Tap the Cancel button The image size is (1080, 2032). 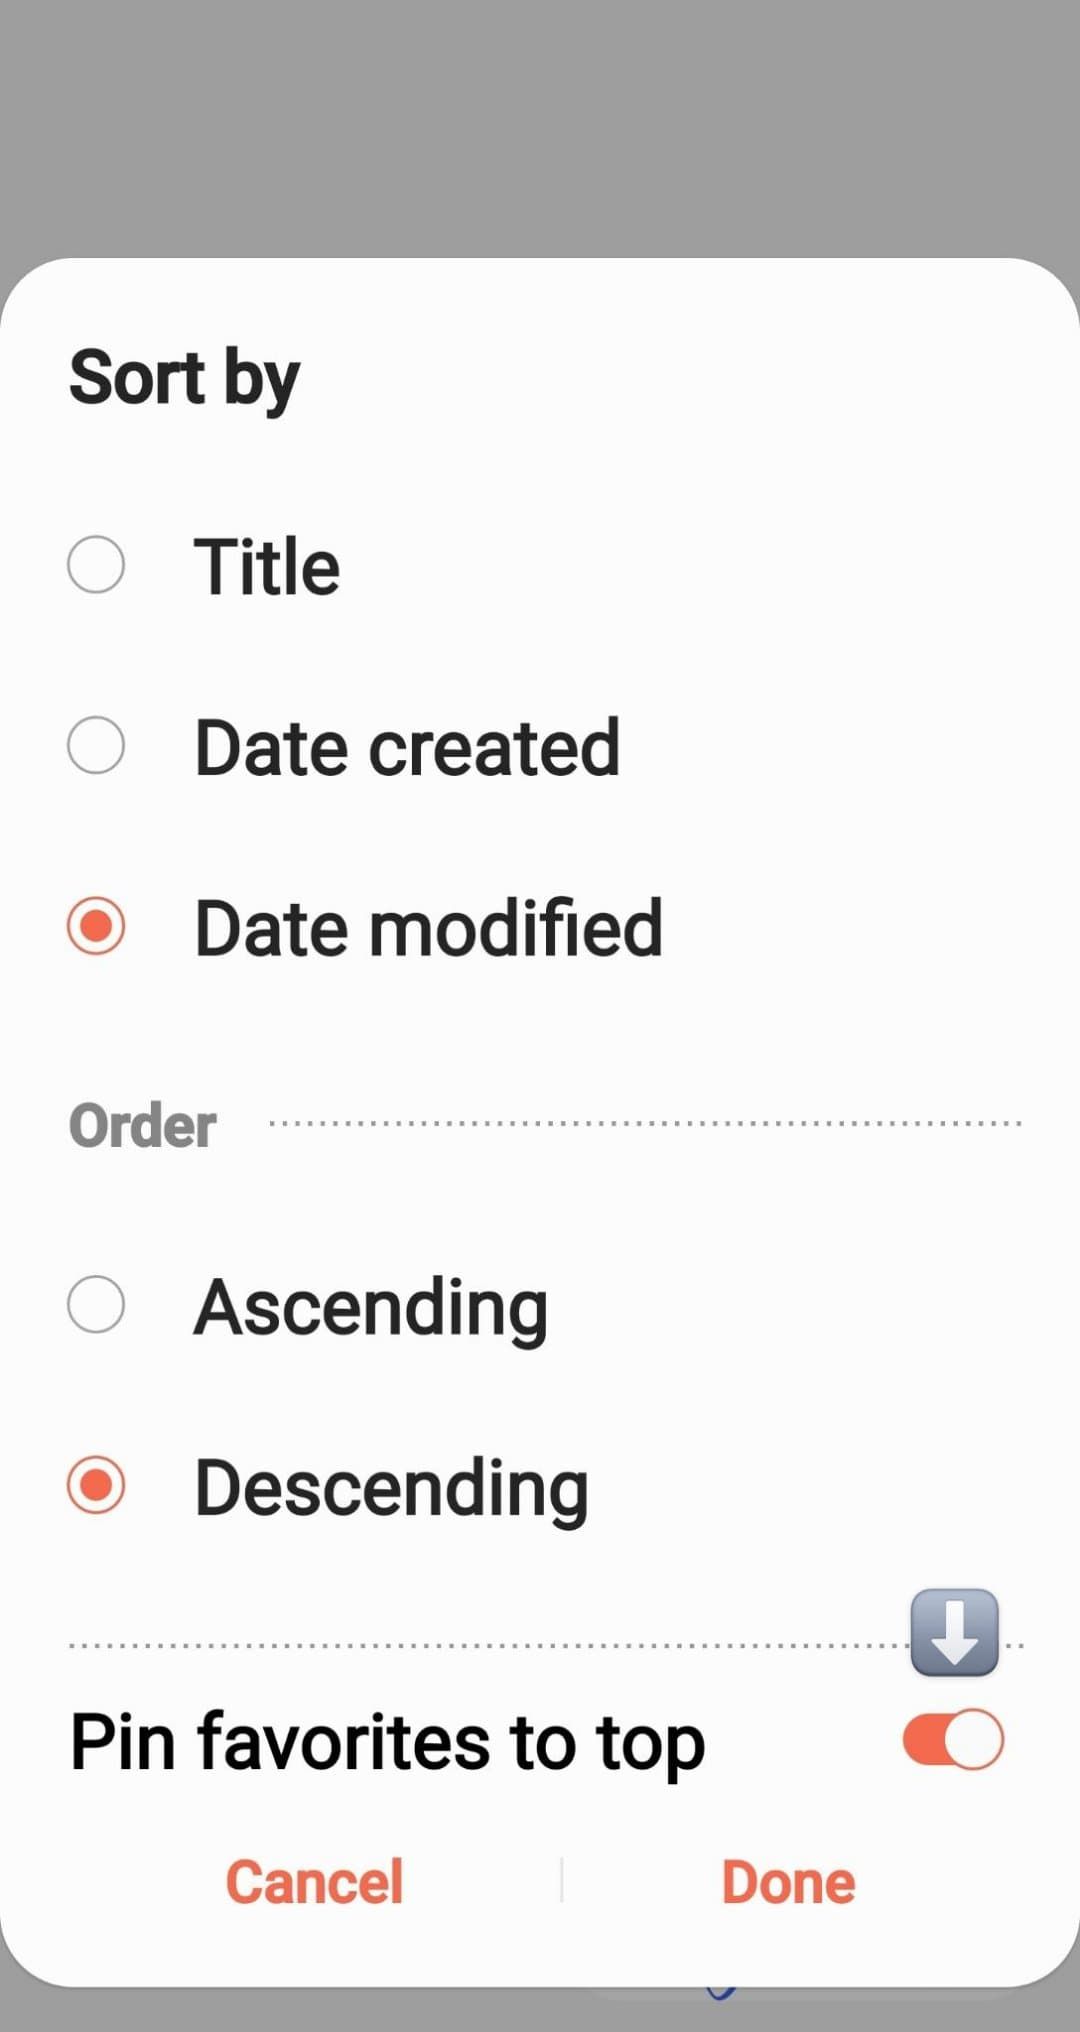(314, 1882)
